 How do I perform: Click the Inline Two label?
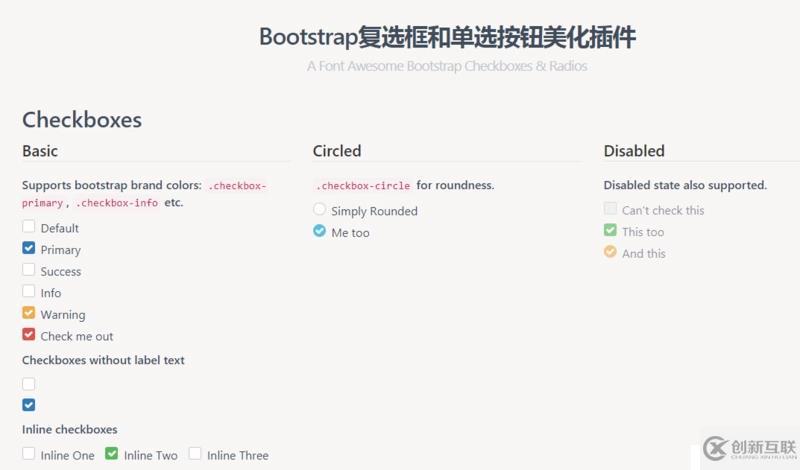coord(151,455)
